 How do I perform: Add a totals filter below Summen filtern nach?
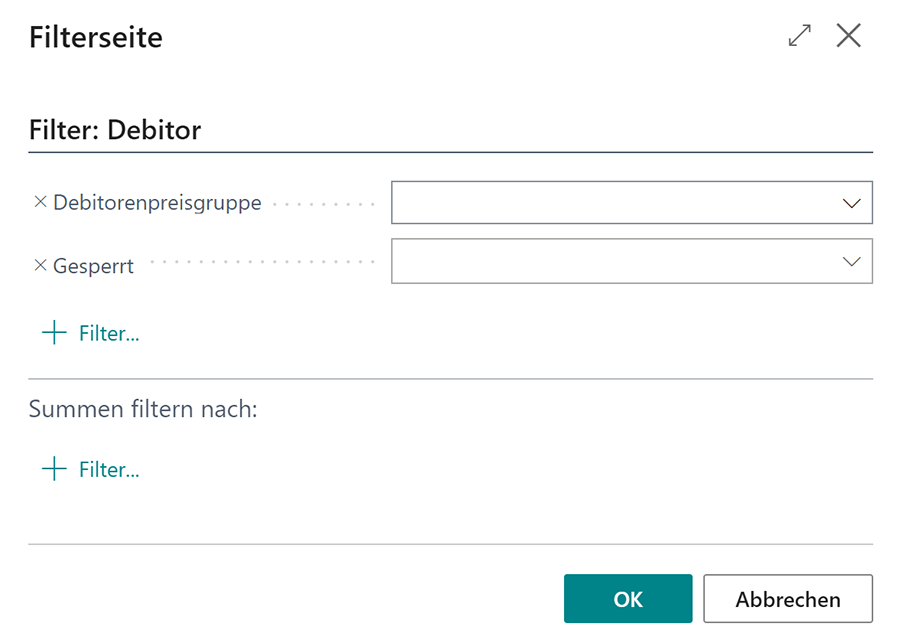pos(90,468)
